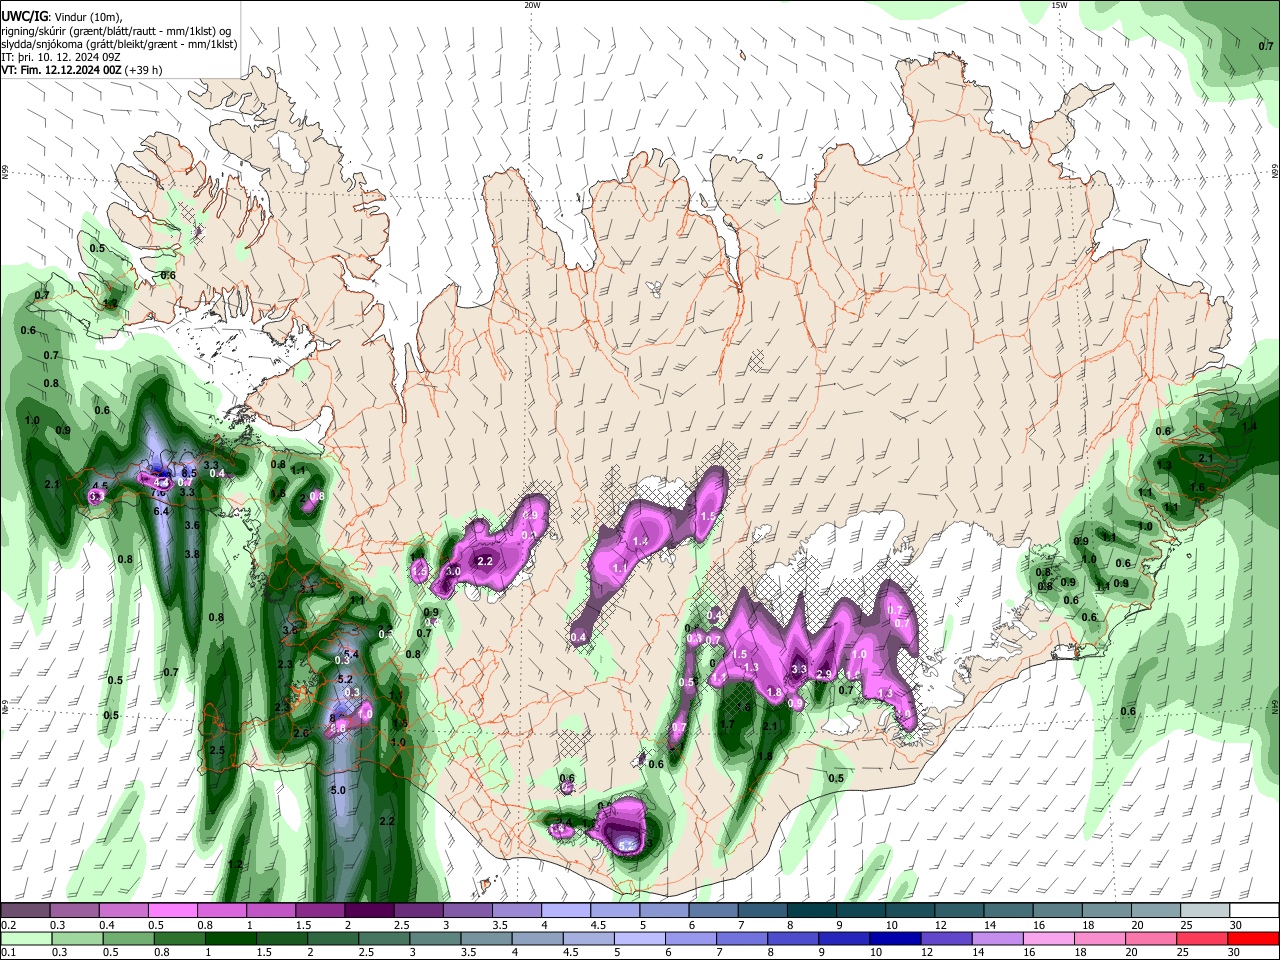Screen dimensions: 1280x960
Task: Select the pale green swatch labeled 0.1
Action: click(x=25, y=938)
